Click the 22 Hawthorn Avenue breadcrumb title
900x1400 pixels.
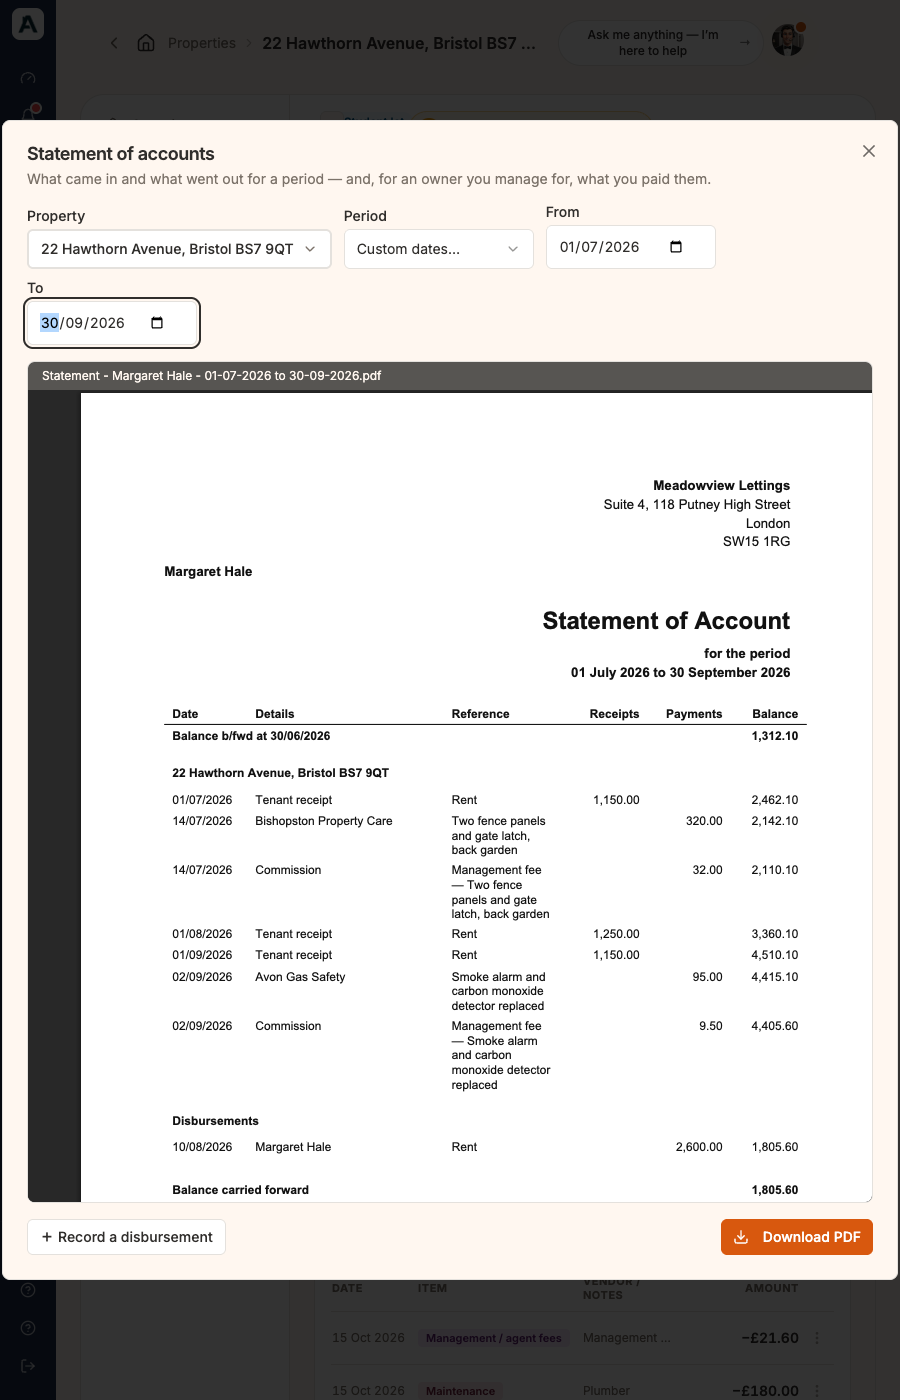pyautogui.click(x=399, y=43)
